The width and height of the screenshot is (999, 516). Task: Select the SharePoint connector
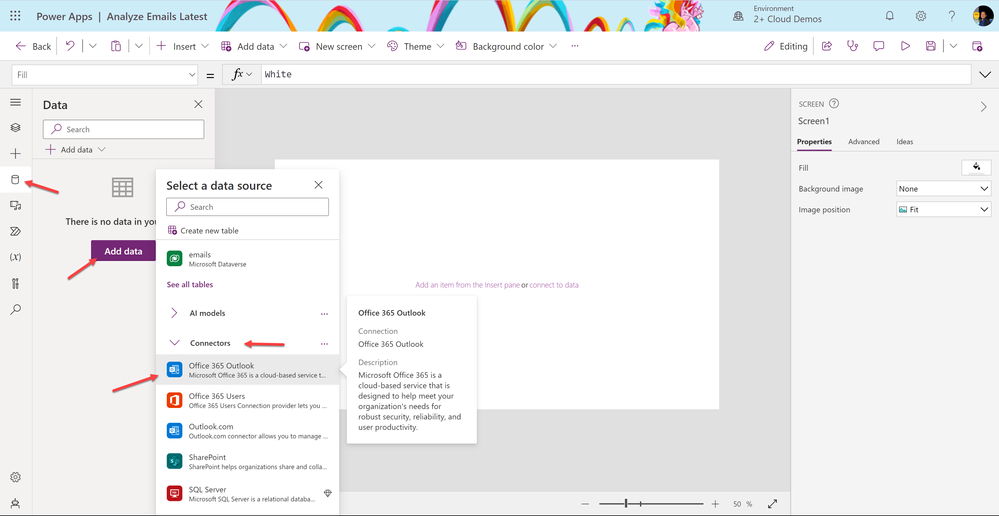(x=247, y=461)
